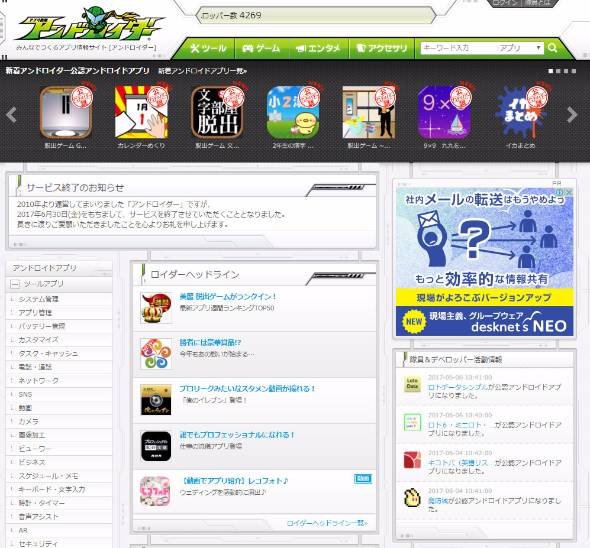Screen dimensions: 590x548
Task: Open the ツール menu tab
Action: (208, 48)
